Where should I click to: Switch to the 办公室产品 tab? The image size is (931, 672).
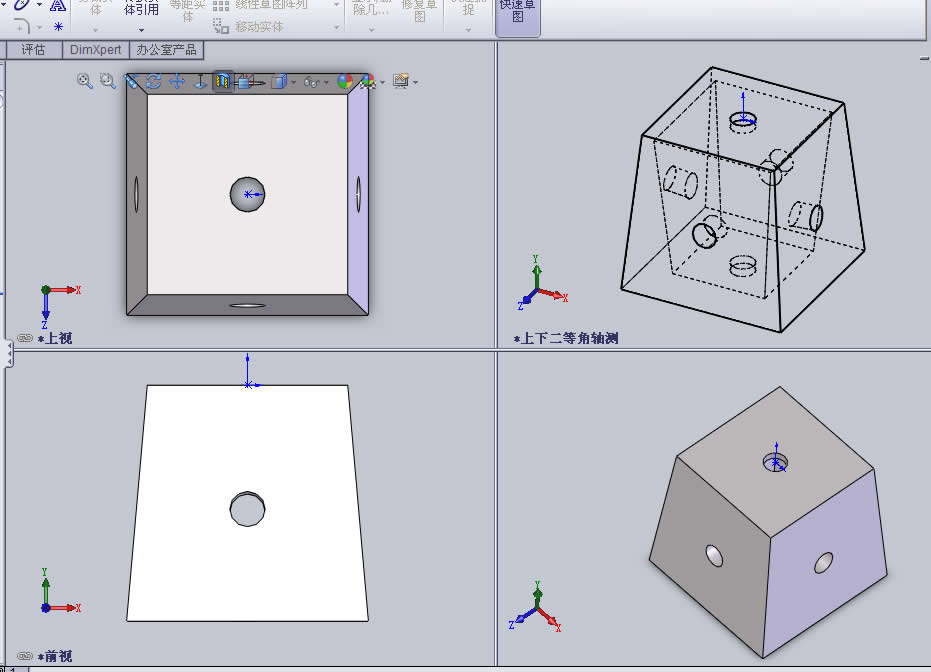(166, 50)
